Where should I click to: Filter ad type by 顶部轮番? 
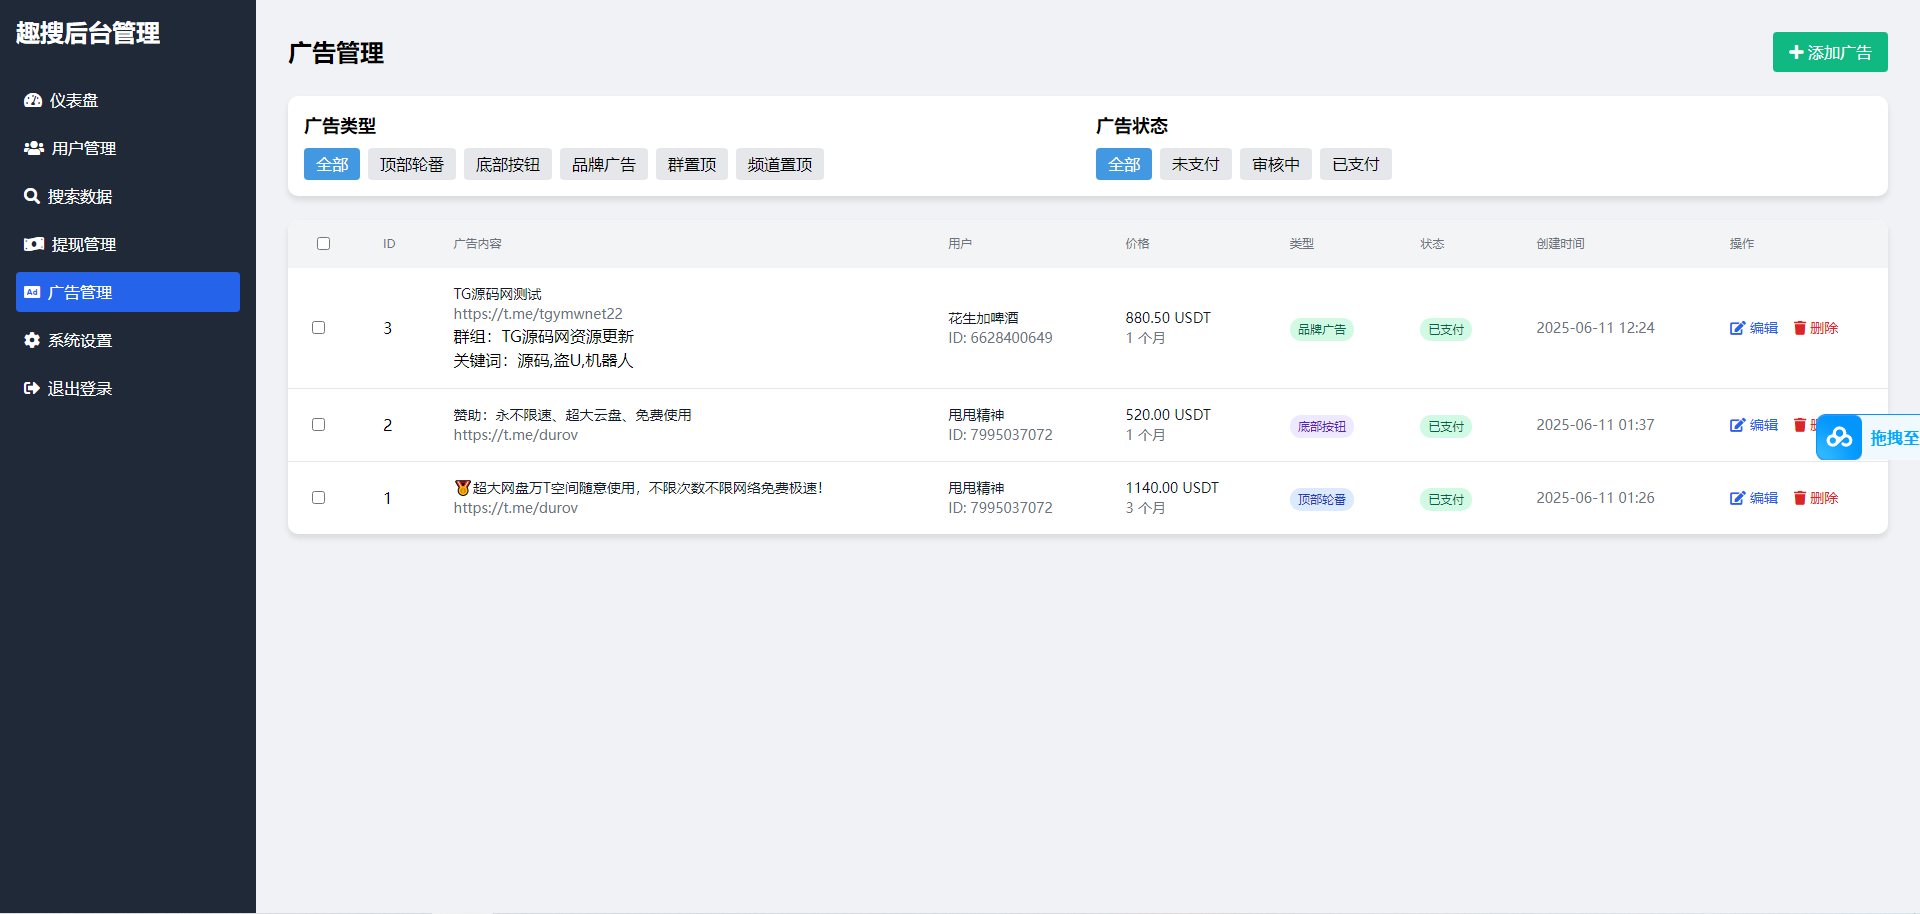point(411,164)
